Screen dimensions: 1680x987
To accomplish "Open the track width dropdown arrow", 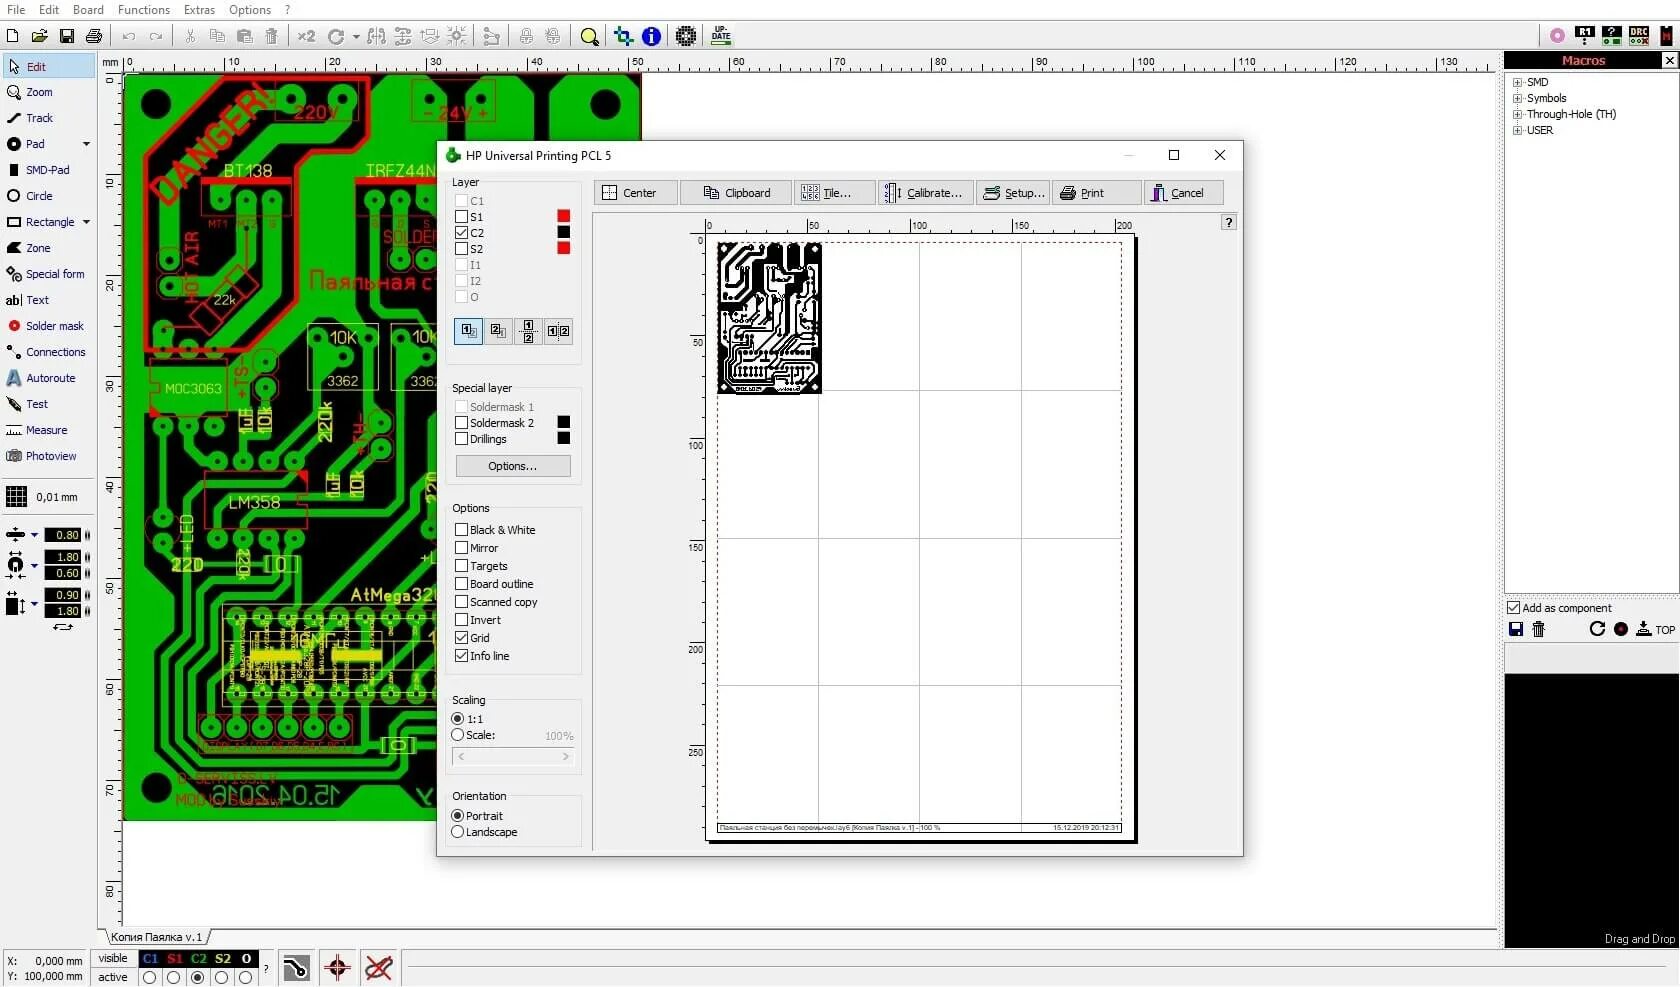I will tap(34, 535).
